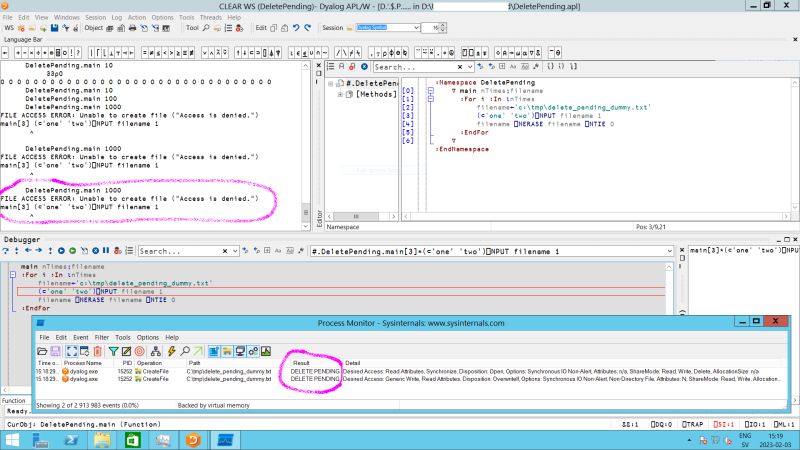This screenshot has width=800, height=450.
Task: Click the Copy icon in Edit toolbar
Action: click(x=273, y=28)
